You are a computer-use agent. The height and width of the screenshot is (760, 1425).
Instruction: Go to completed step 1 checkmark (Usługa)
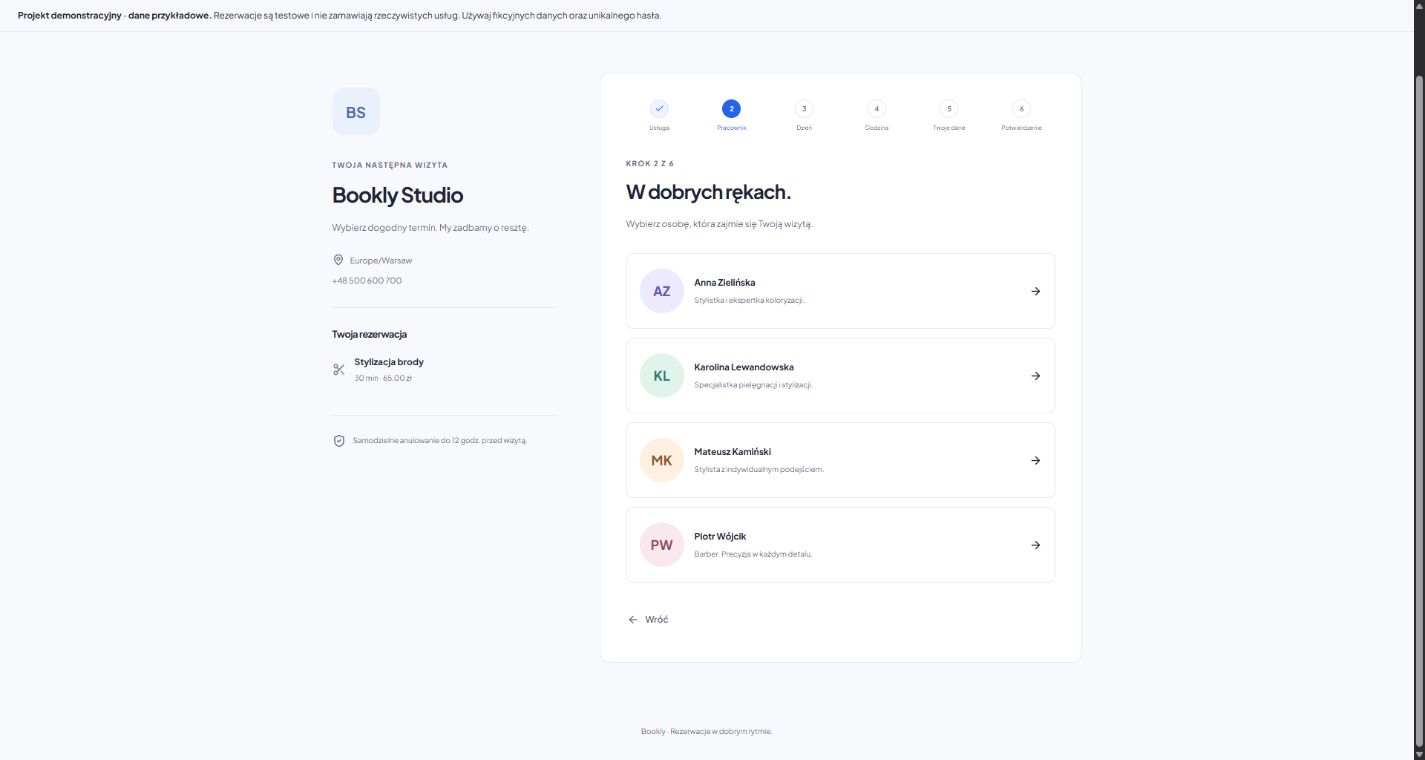coord(659,108)
